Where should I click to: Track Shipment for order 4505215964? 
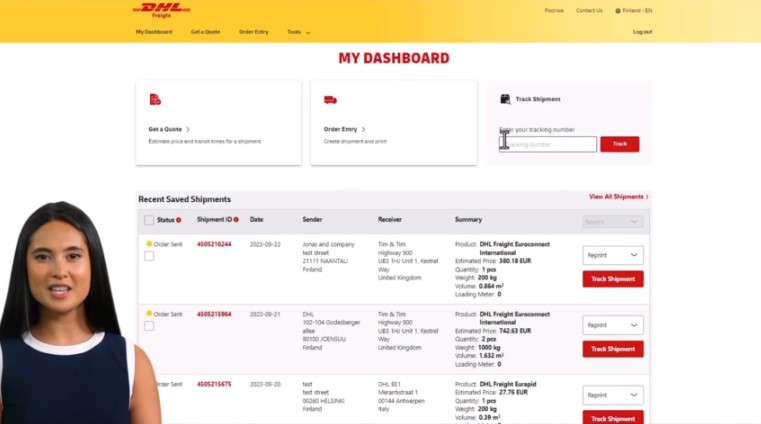(613, 349)
